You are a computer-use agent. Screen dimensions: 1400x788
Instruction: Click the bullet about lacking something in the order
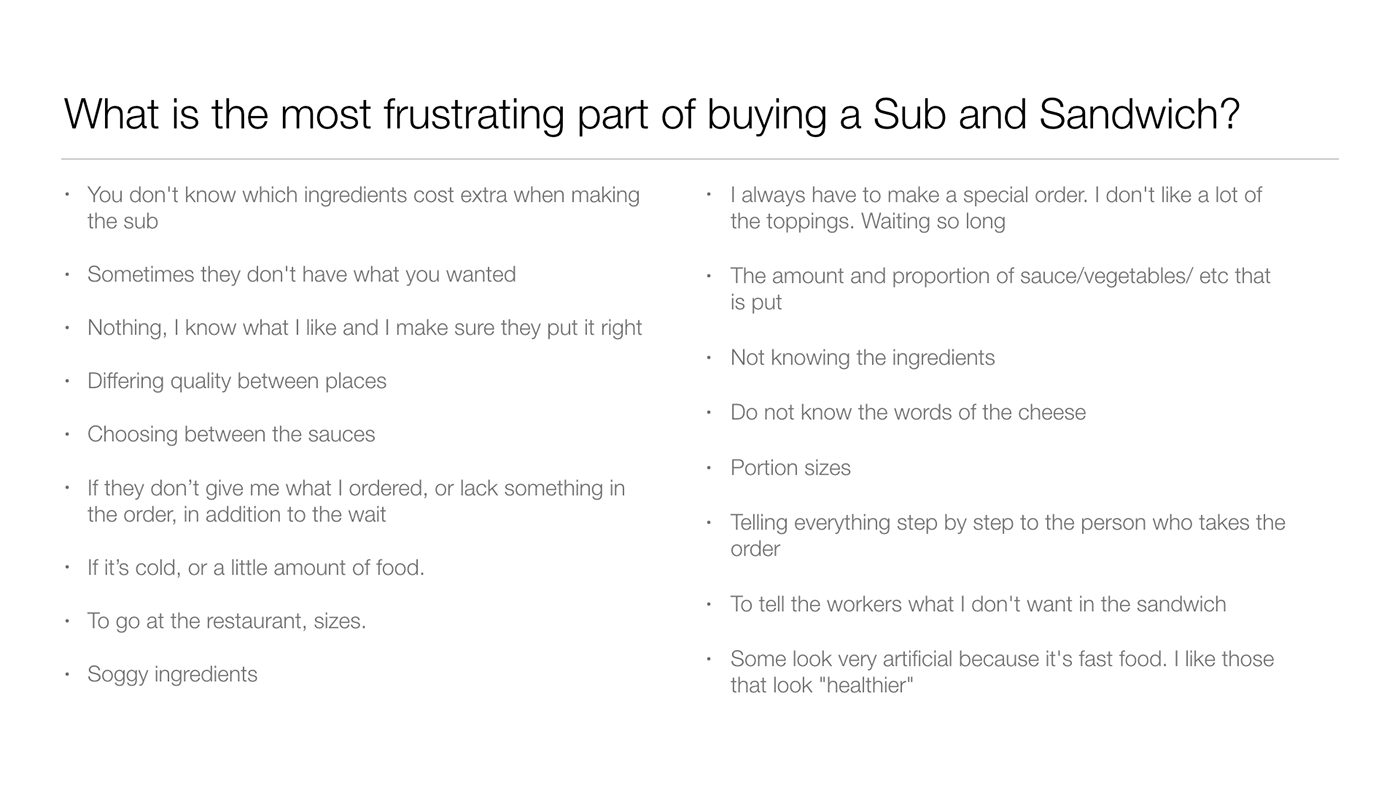pos(356,501)
